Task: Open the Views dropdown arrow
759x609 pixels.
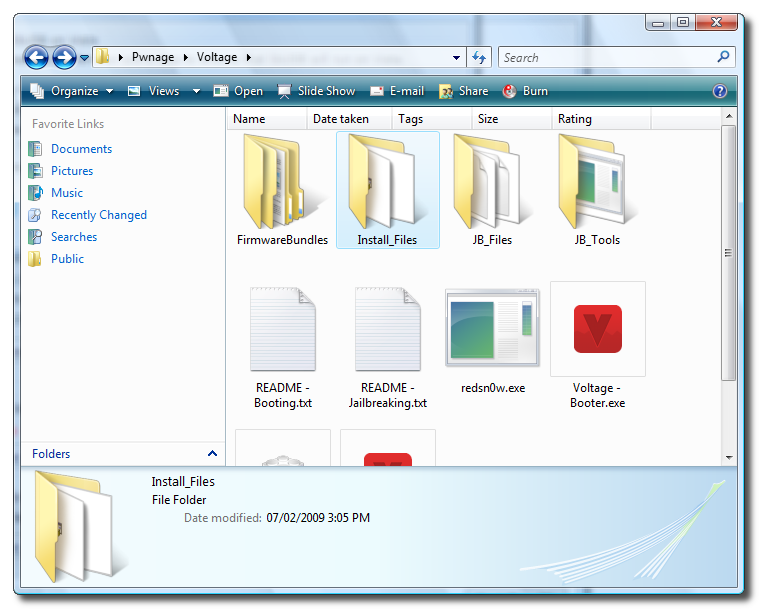Action: pos(196,91)
